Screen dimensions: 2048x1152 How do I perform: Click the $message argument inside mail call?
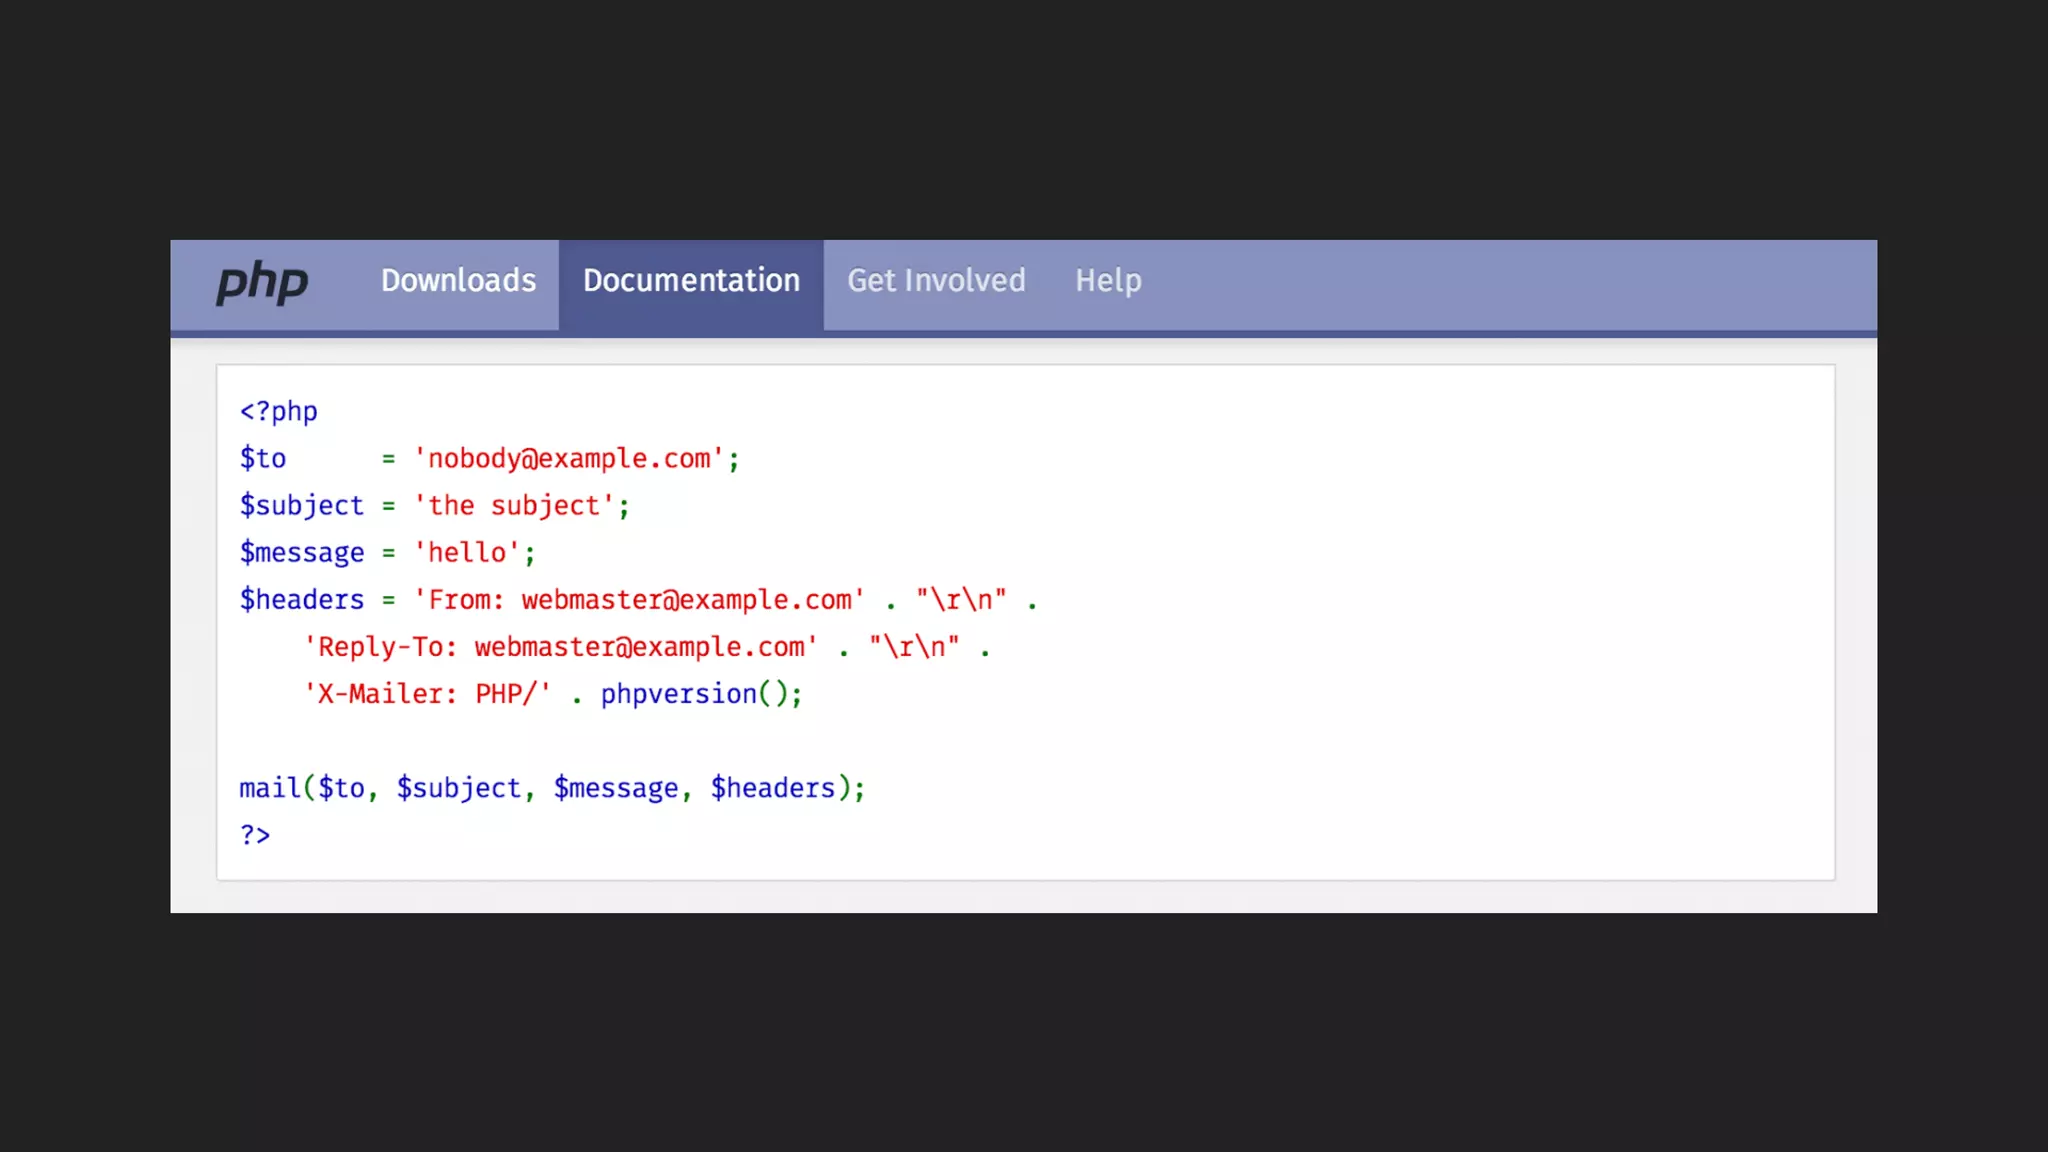point(616,788)
